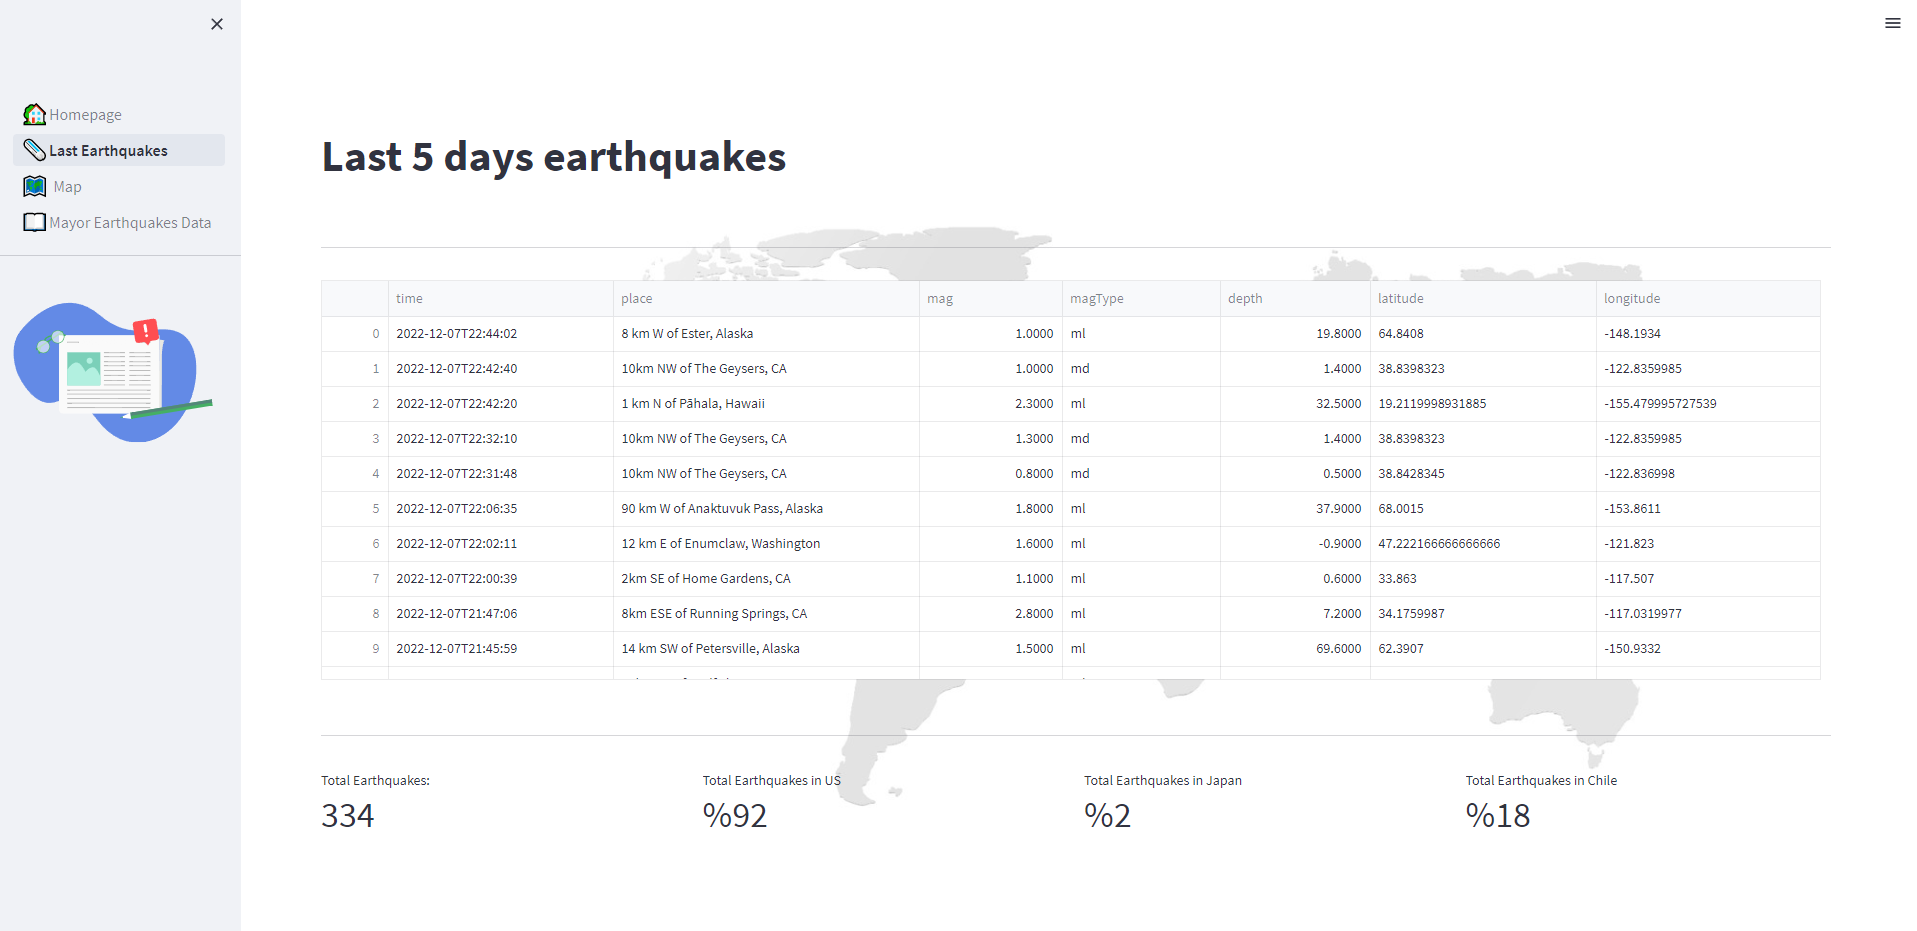Sort the table by the mag column
The width and height of the screenshot is (1917, 931).
pyautogui.click(x=939, y=298)
